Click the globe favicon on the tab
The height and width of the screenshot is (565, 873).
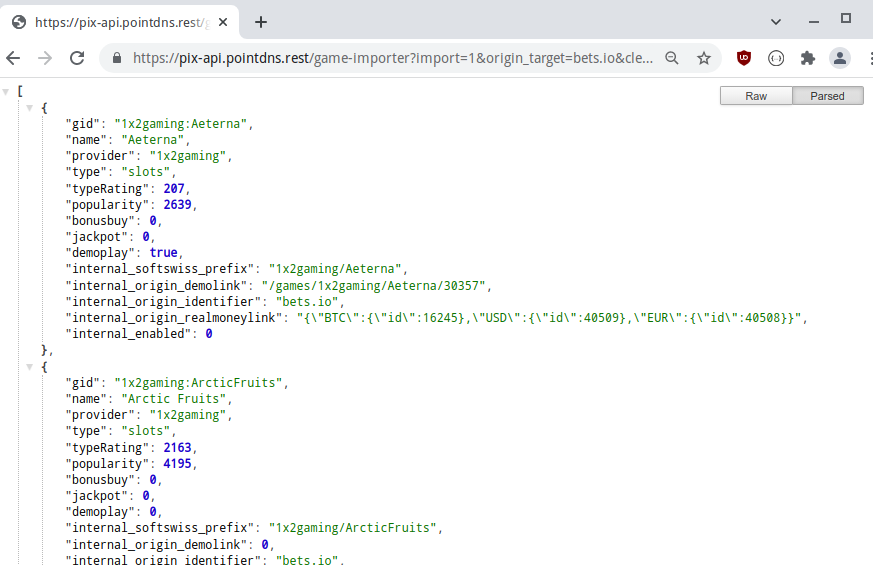[19, 22]
